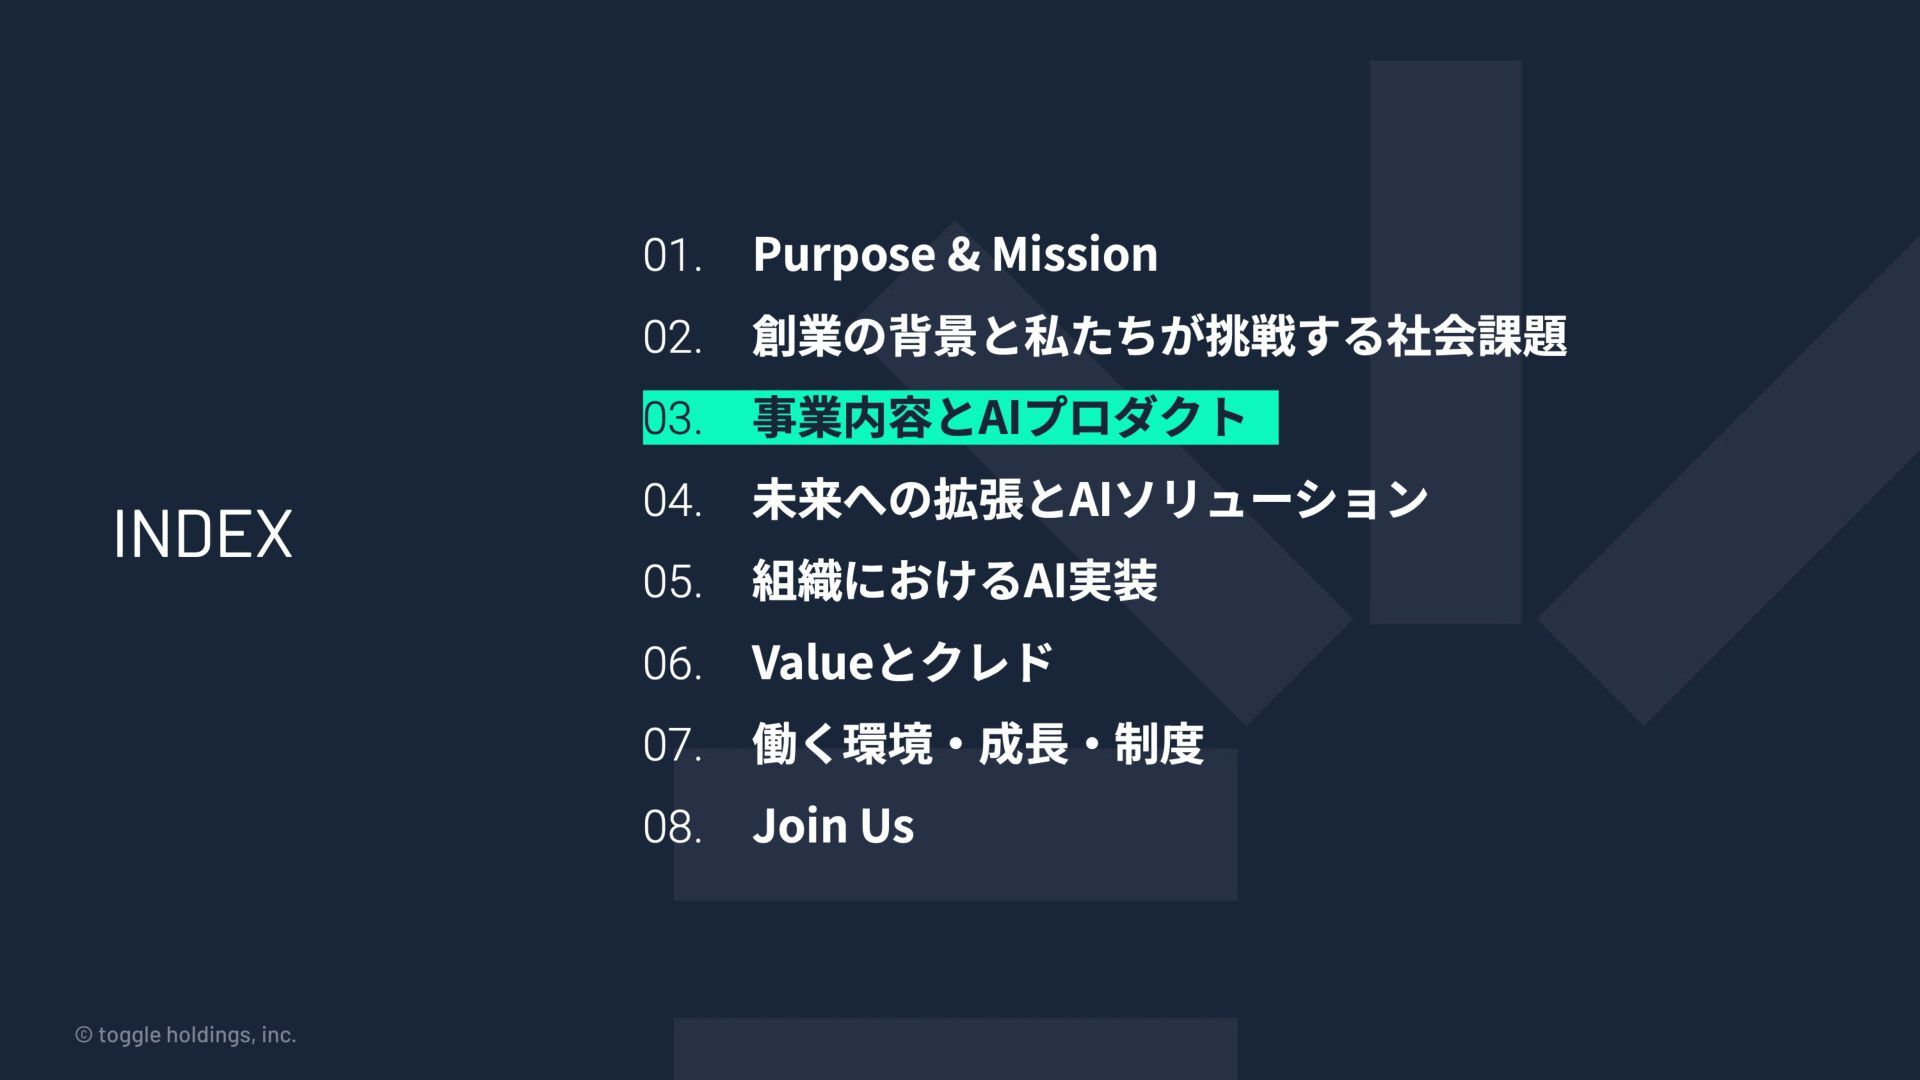Click the number 06. label
This screenshot has width=1920, height=1080.
point(672,664)
